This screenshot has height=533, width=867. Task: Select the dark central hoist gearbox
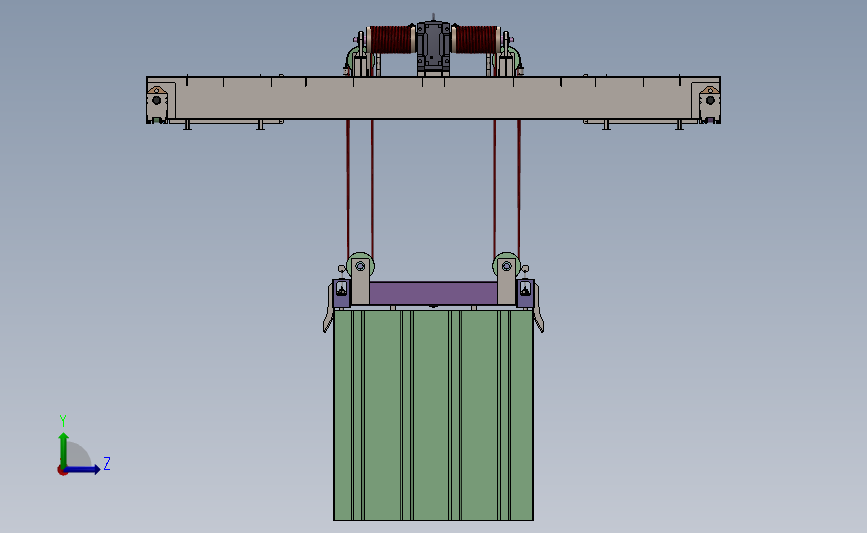tap(433, 48)
